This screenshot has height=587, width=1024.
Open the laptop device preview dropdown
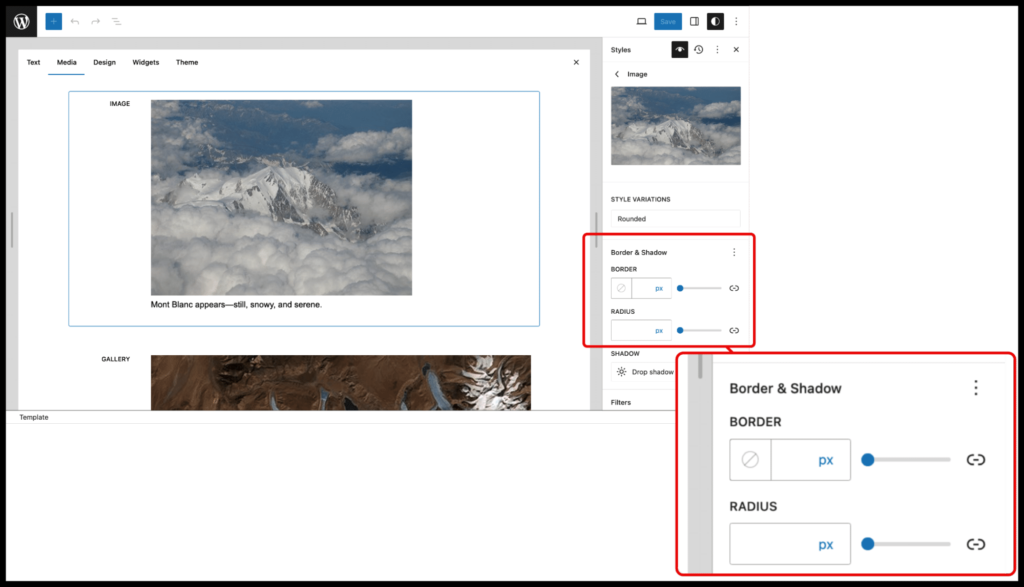pos(641,21)
